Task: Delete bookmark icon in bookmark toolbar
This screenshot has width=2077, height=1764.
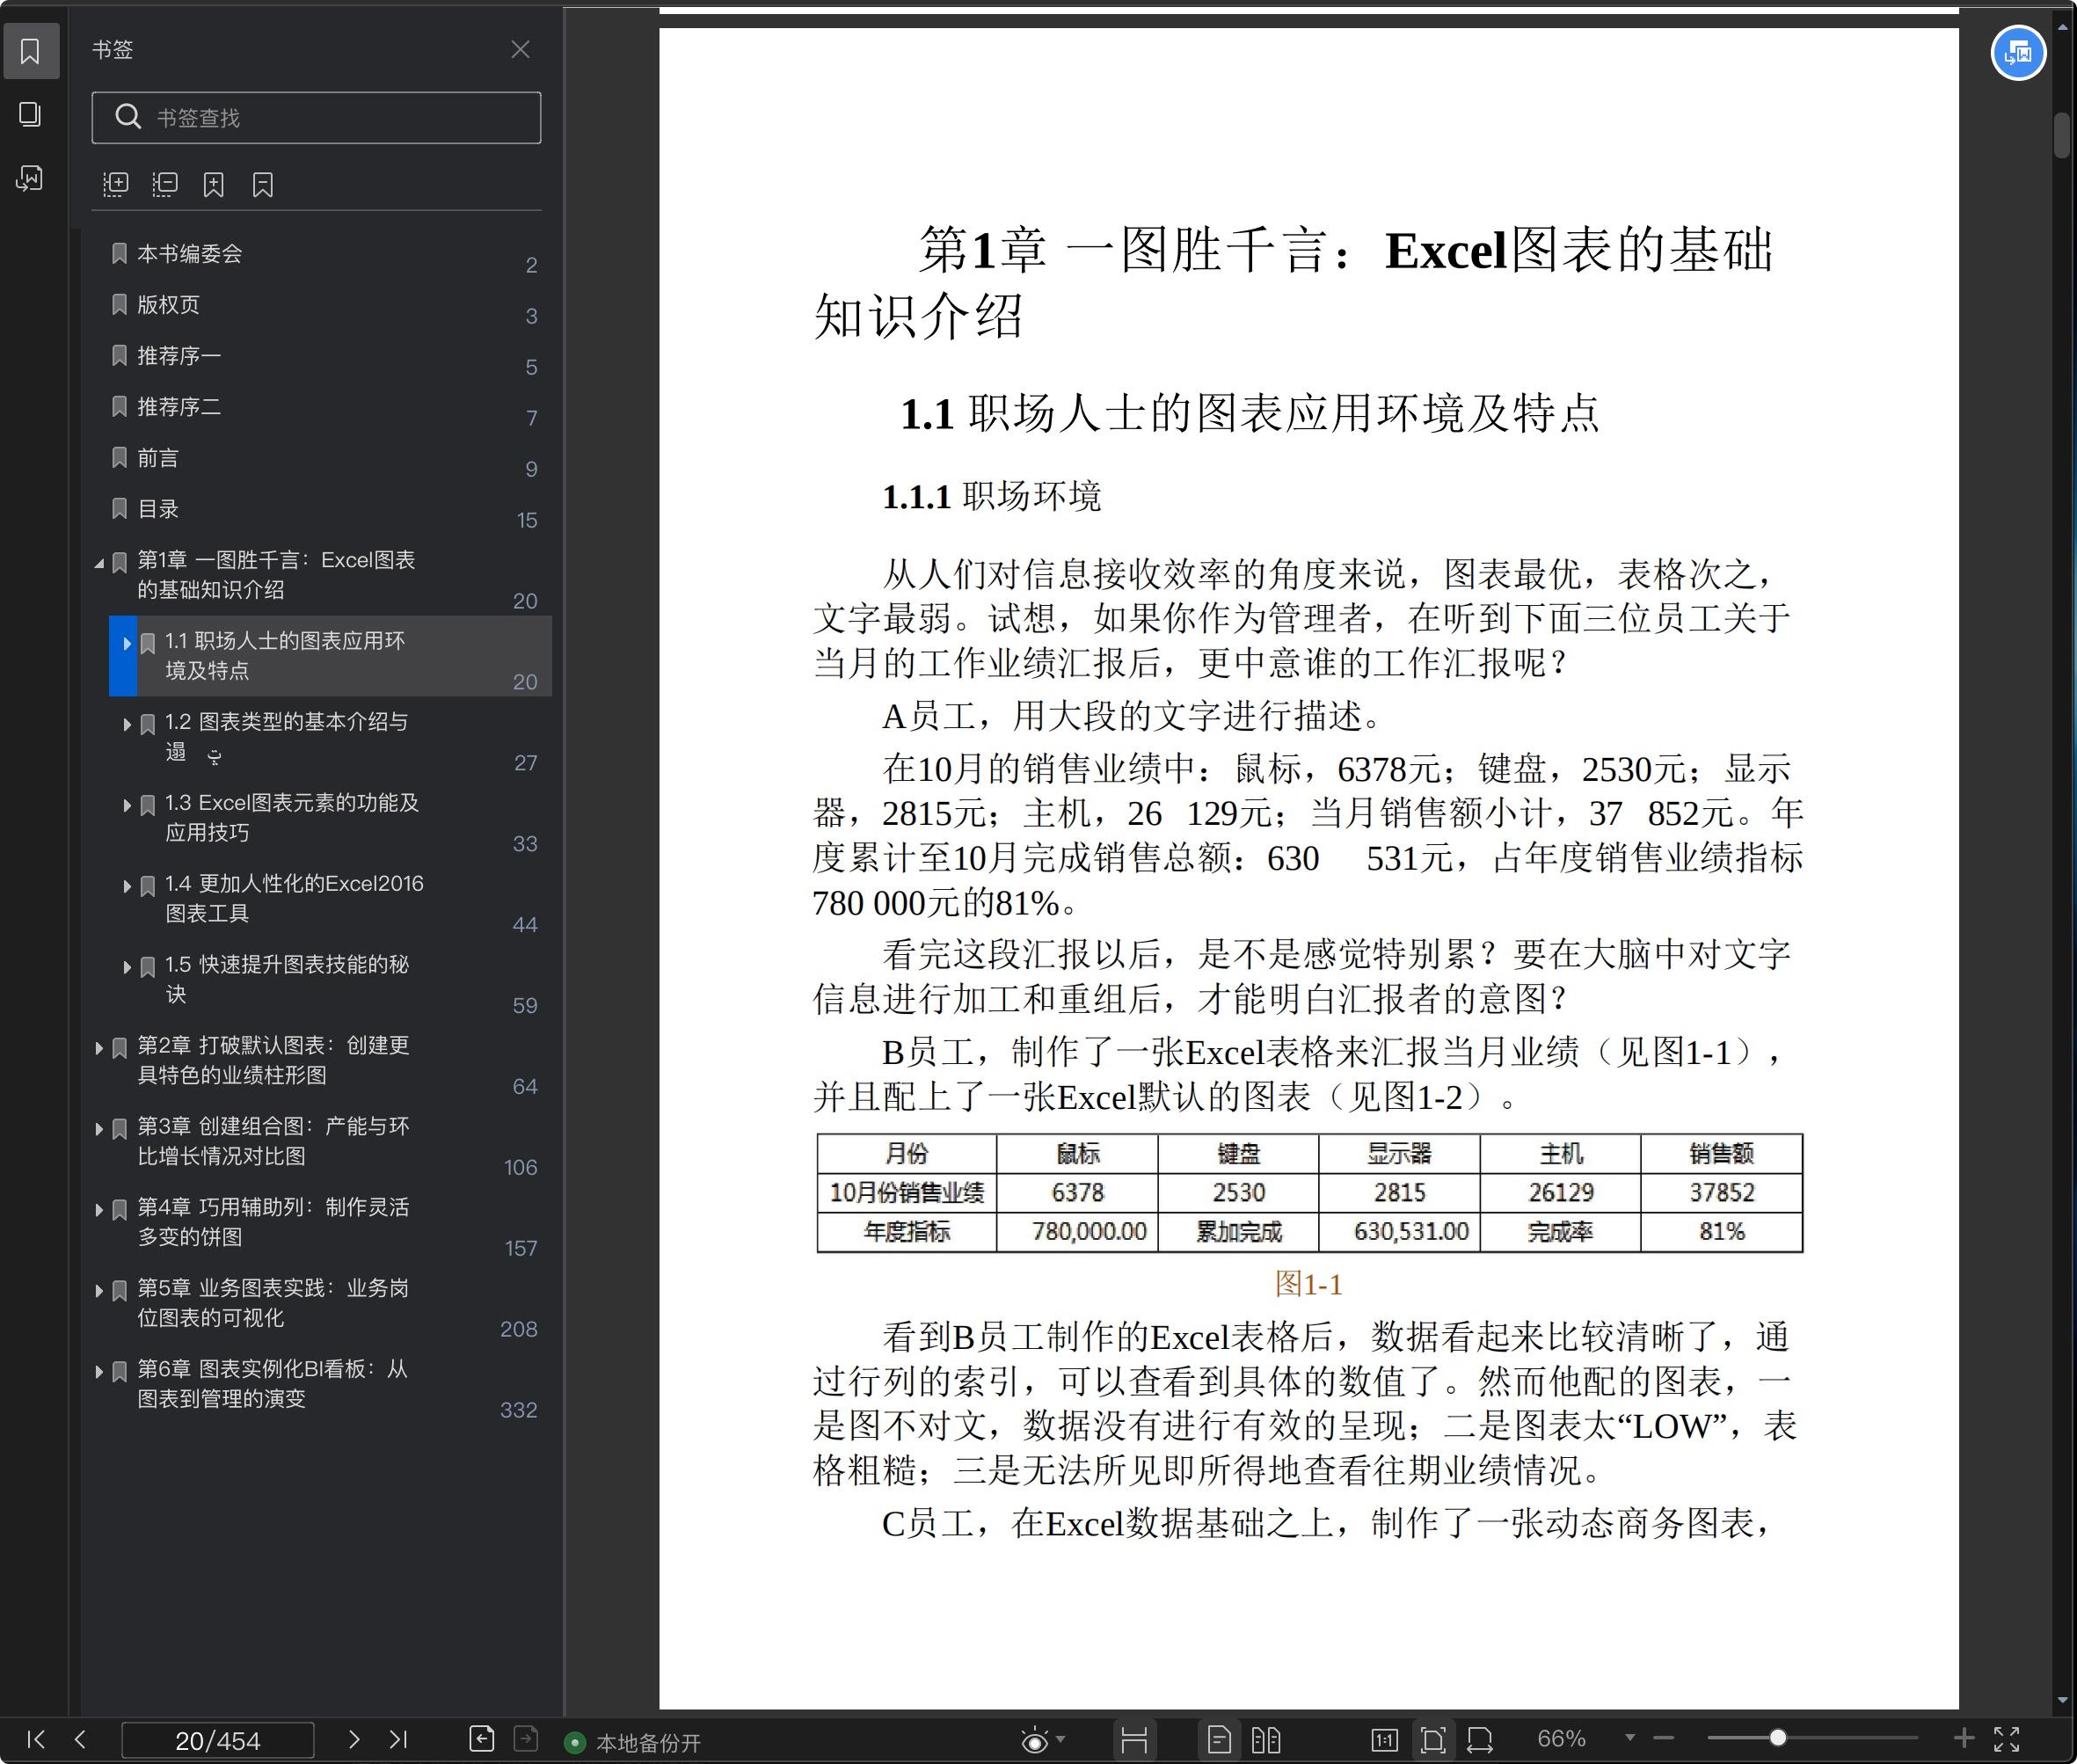Action: point(263,184)
